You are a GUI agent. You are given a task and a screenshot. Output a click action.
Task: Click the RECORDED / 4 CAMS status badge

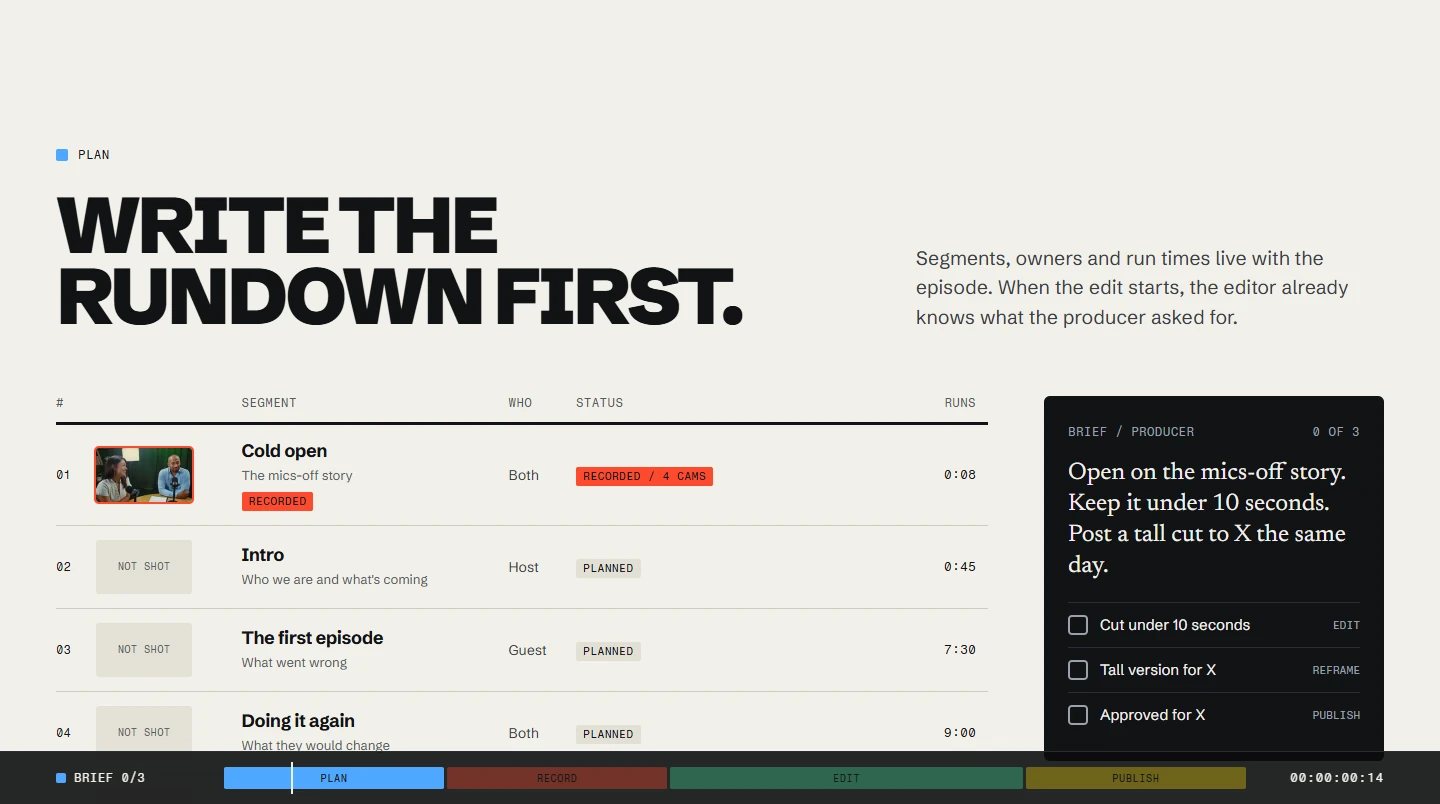(x=644, y=476)
